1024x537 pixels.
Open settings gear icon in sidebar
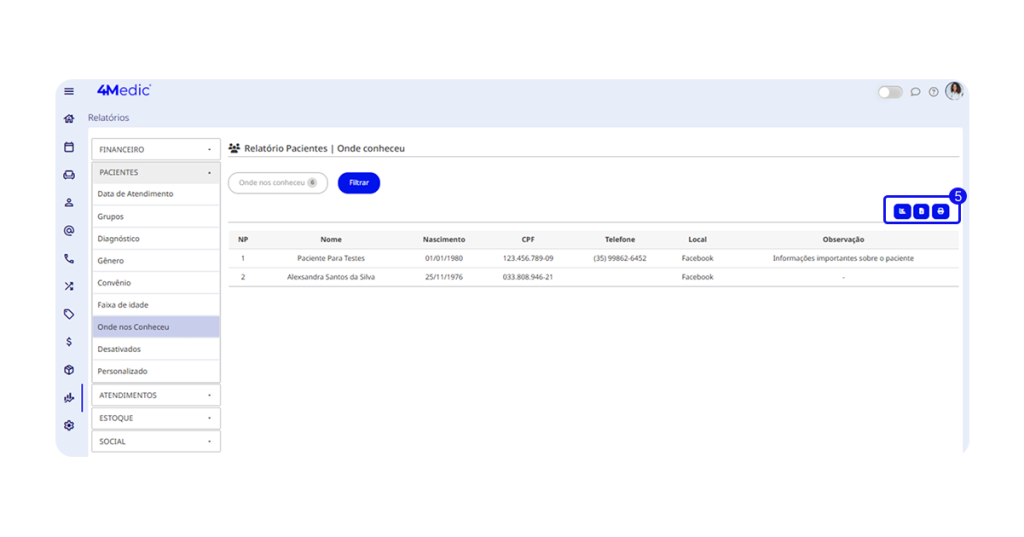69,425
